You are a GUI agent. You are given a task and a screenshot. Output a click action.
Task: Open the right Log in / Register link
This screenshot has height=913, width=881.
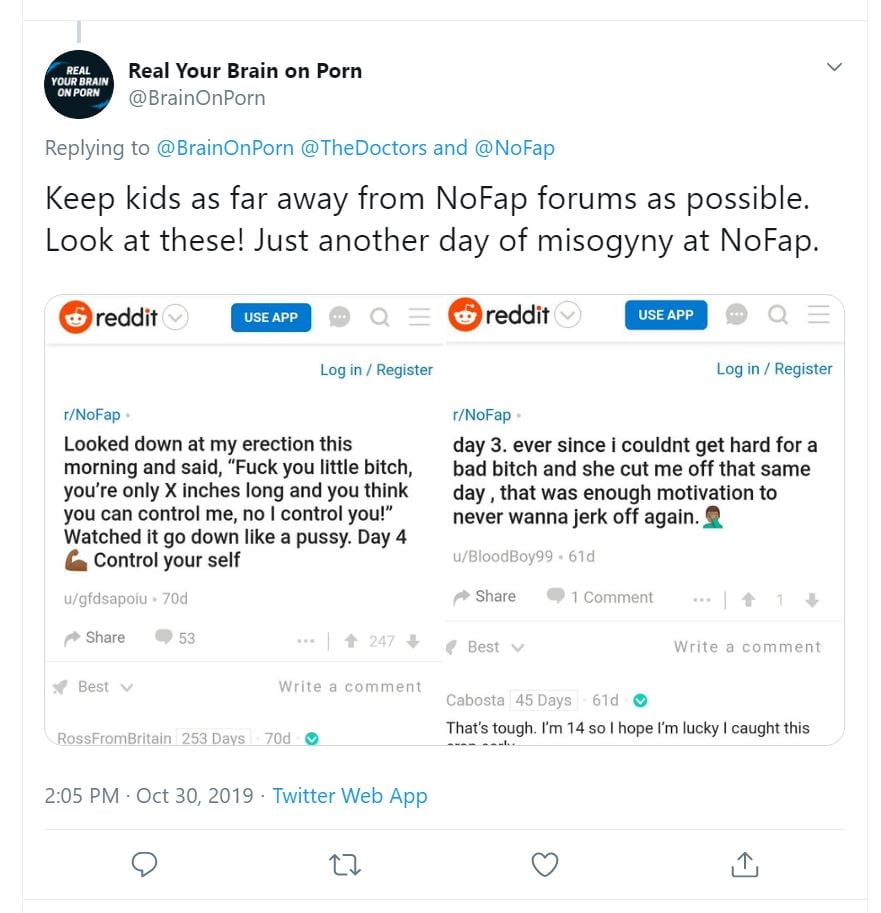tap(774, 369)
